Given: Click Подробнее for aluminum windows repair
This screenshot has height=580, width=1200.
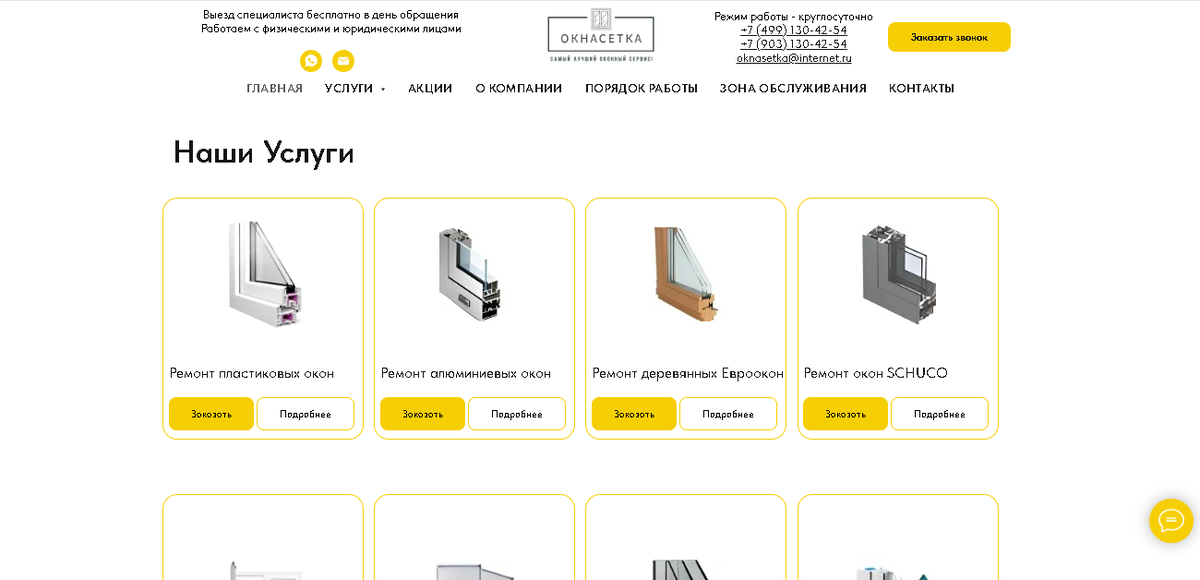Looking at the screenshot, I should pyautogui.click(x=517, y=414).
